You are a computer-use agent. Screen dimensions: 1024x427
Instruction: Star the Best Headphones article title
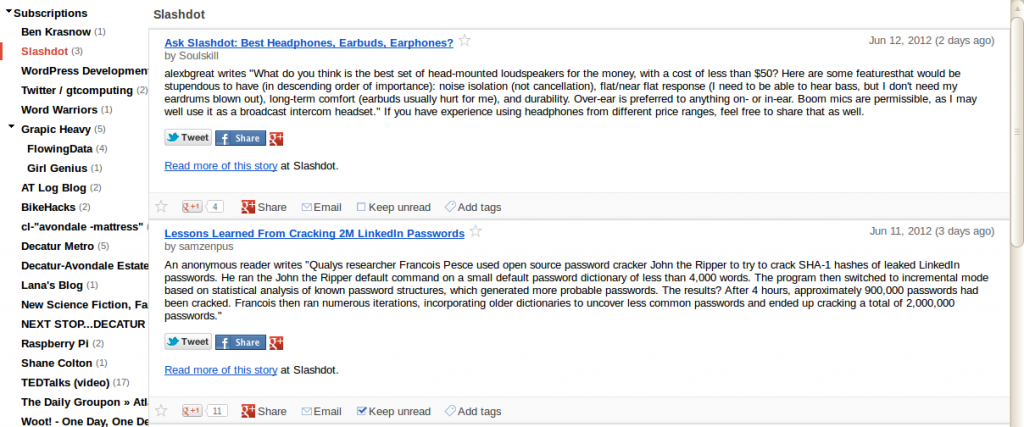(464, 41)
